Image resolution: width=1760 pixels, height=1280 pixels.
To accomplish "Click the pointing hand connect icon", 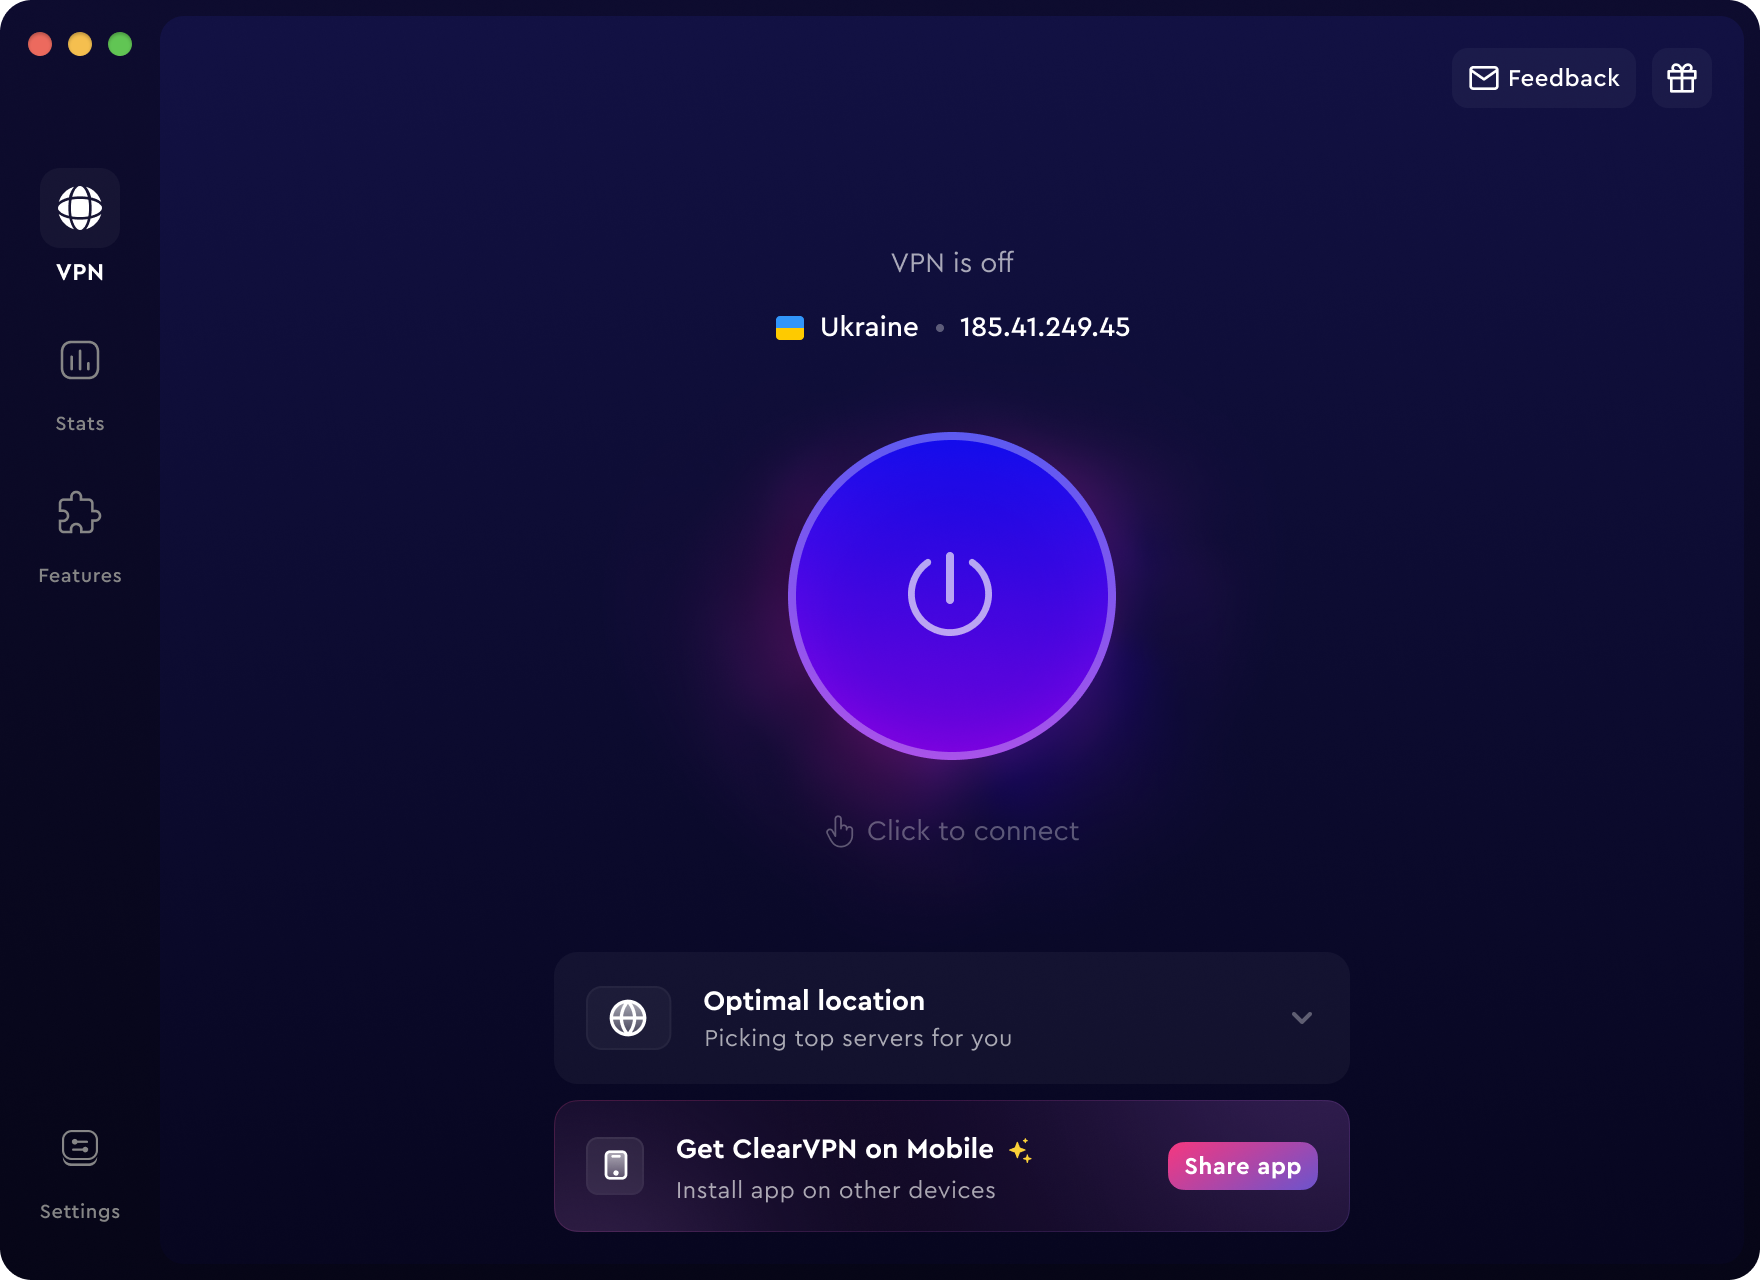I will [x=840, y=831].
